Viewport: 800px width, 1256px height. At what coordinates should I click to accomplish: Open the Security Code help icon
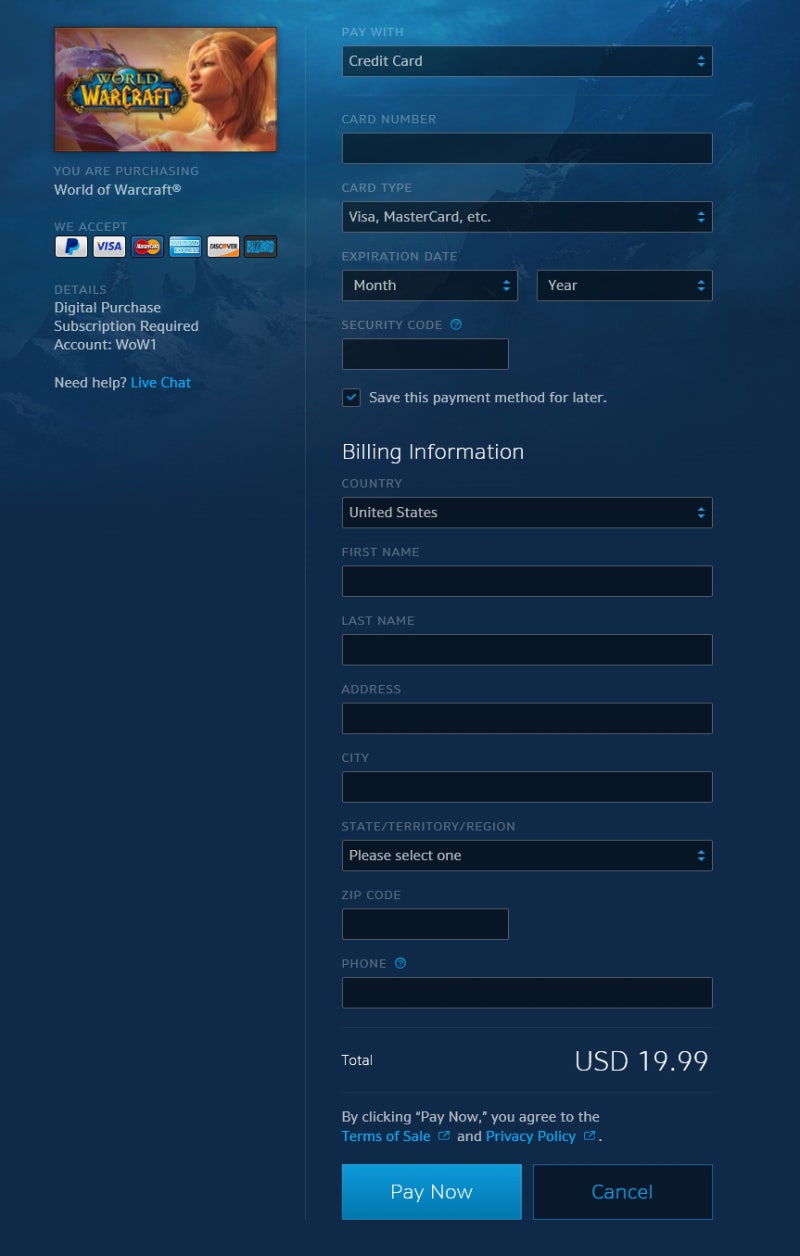pos(456,325)
